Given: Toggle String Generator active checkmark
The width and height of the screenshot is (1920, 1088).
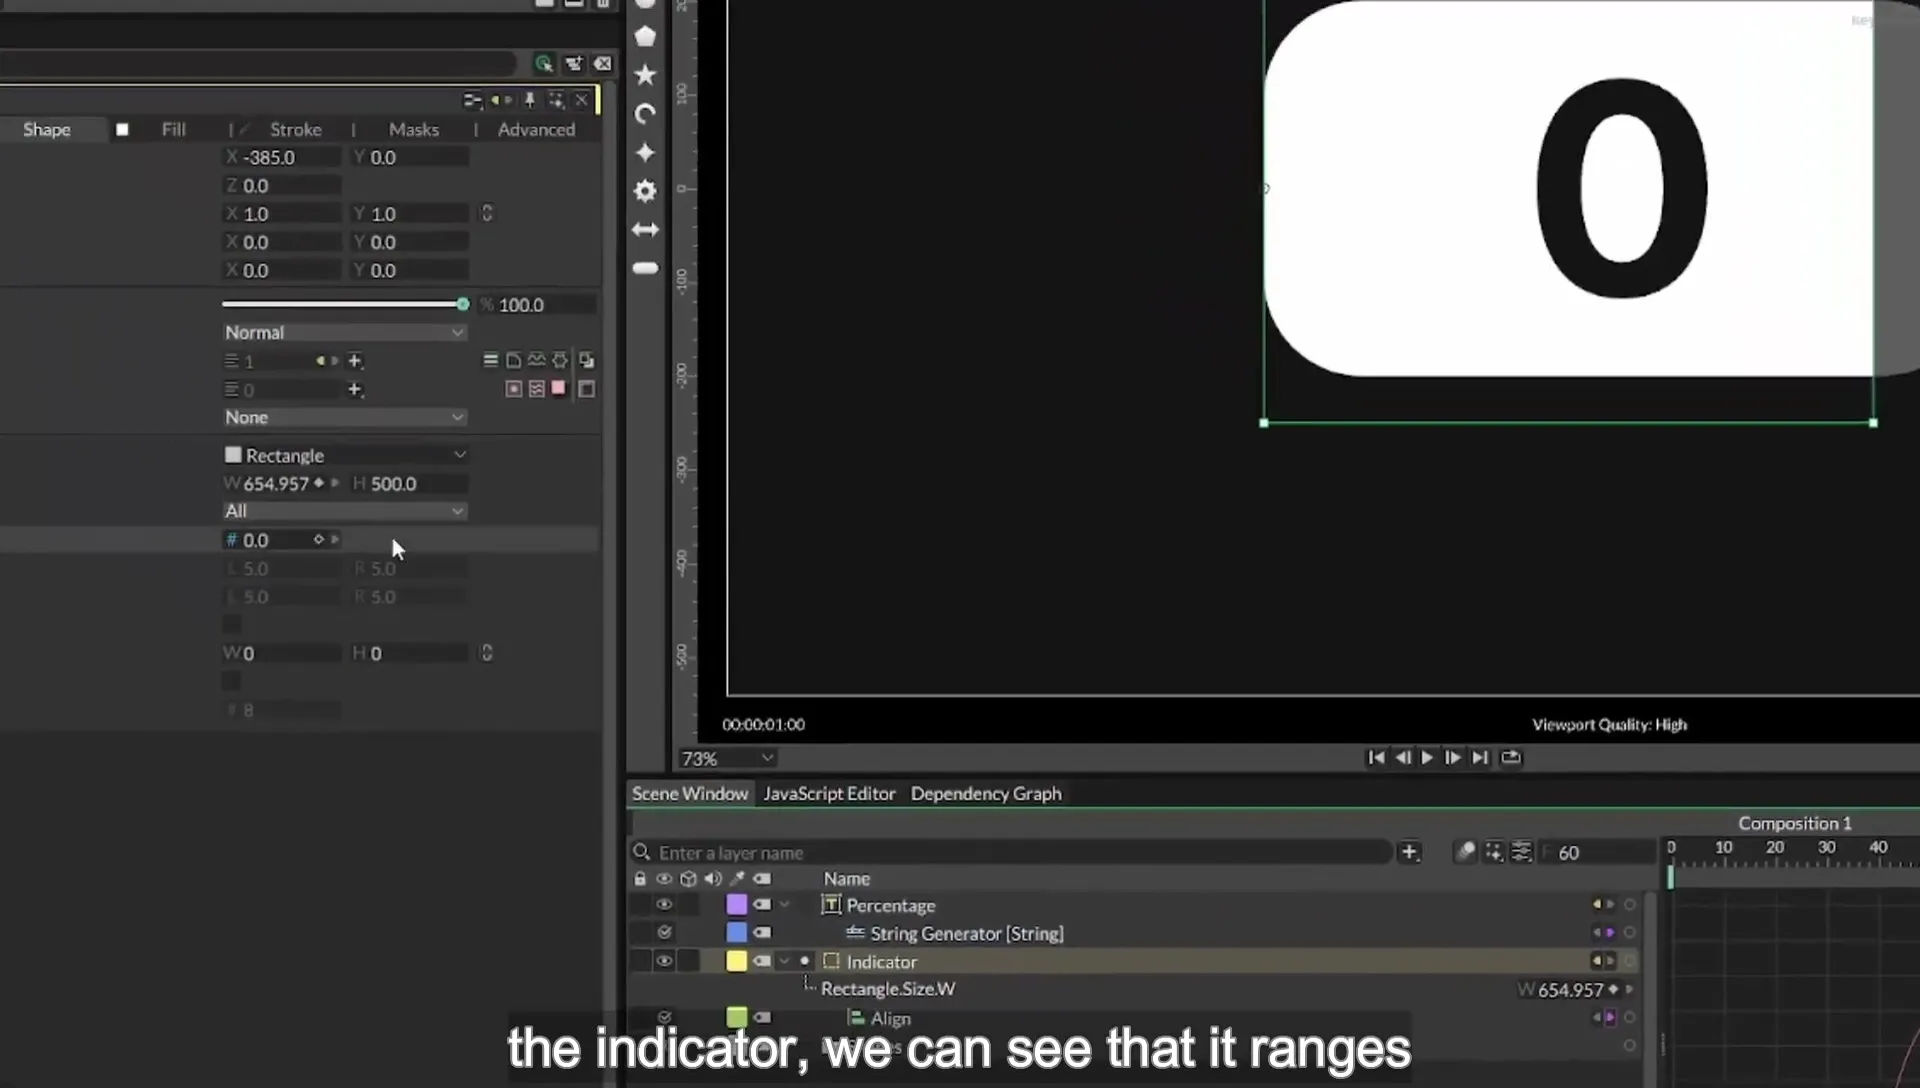Looking at the screenshot, I should click(664, 932).
